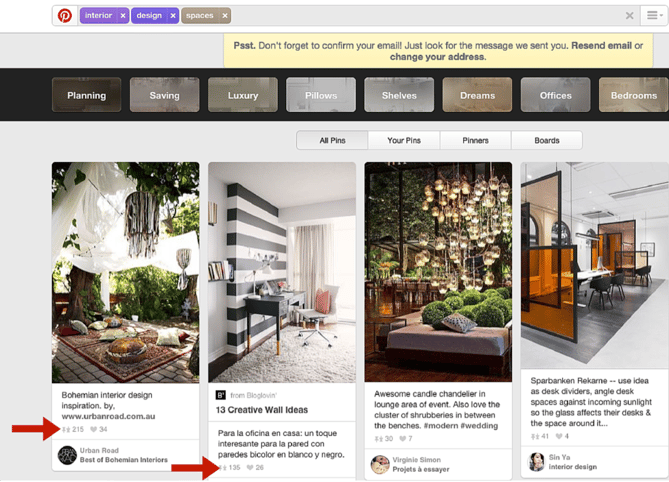Screen dimensions: 669x482
Task: Open the www.urbanroad.com.au link
Action: (x=108, y=416)
